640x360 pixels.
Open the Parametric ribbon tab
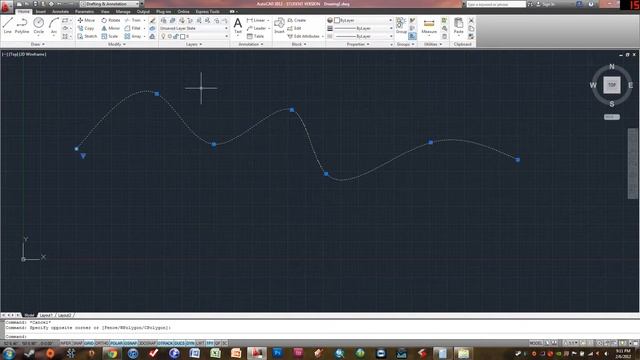[x=84, y=11]
